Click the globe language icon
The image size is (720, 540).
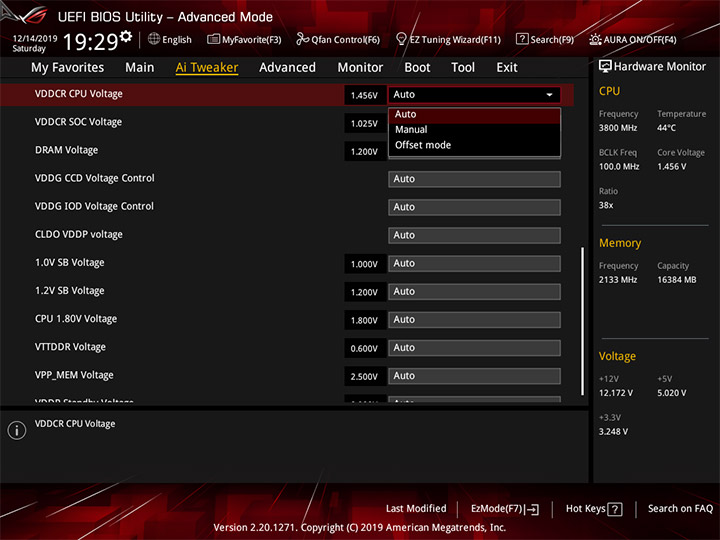tap(154, 39)
